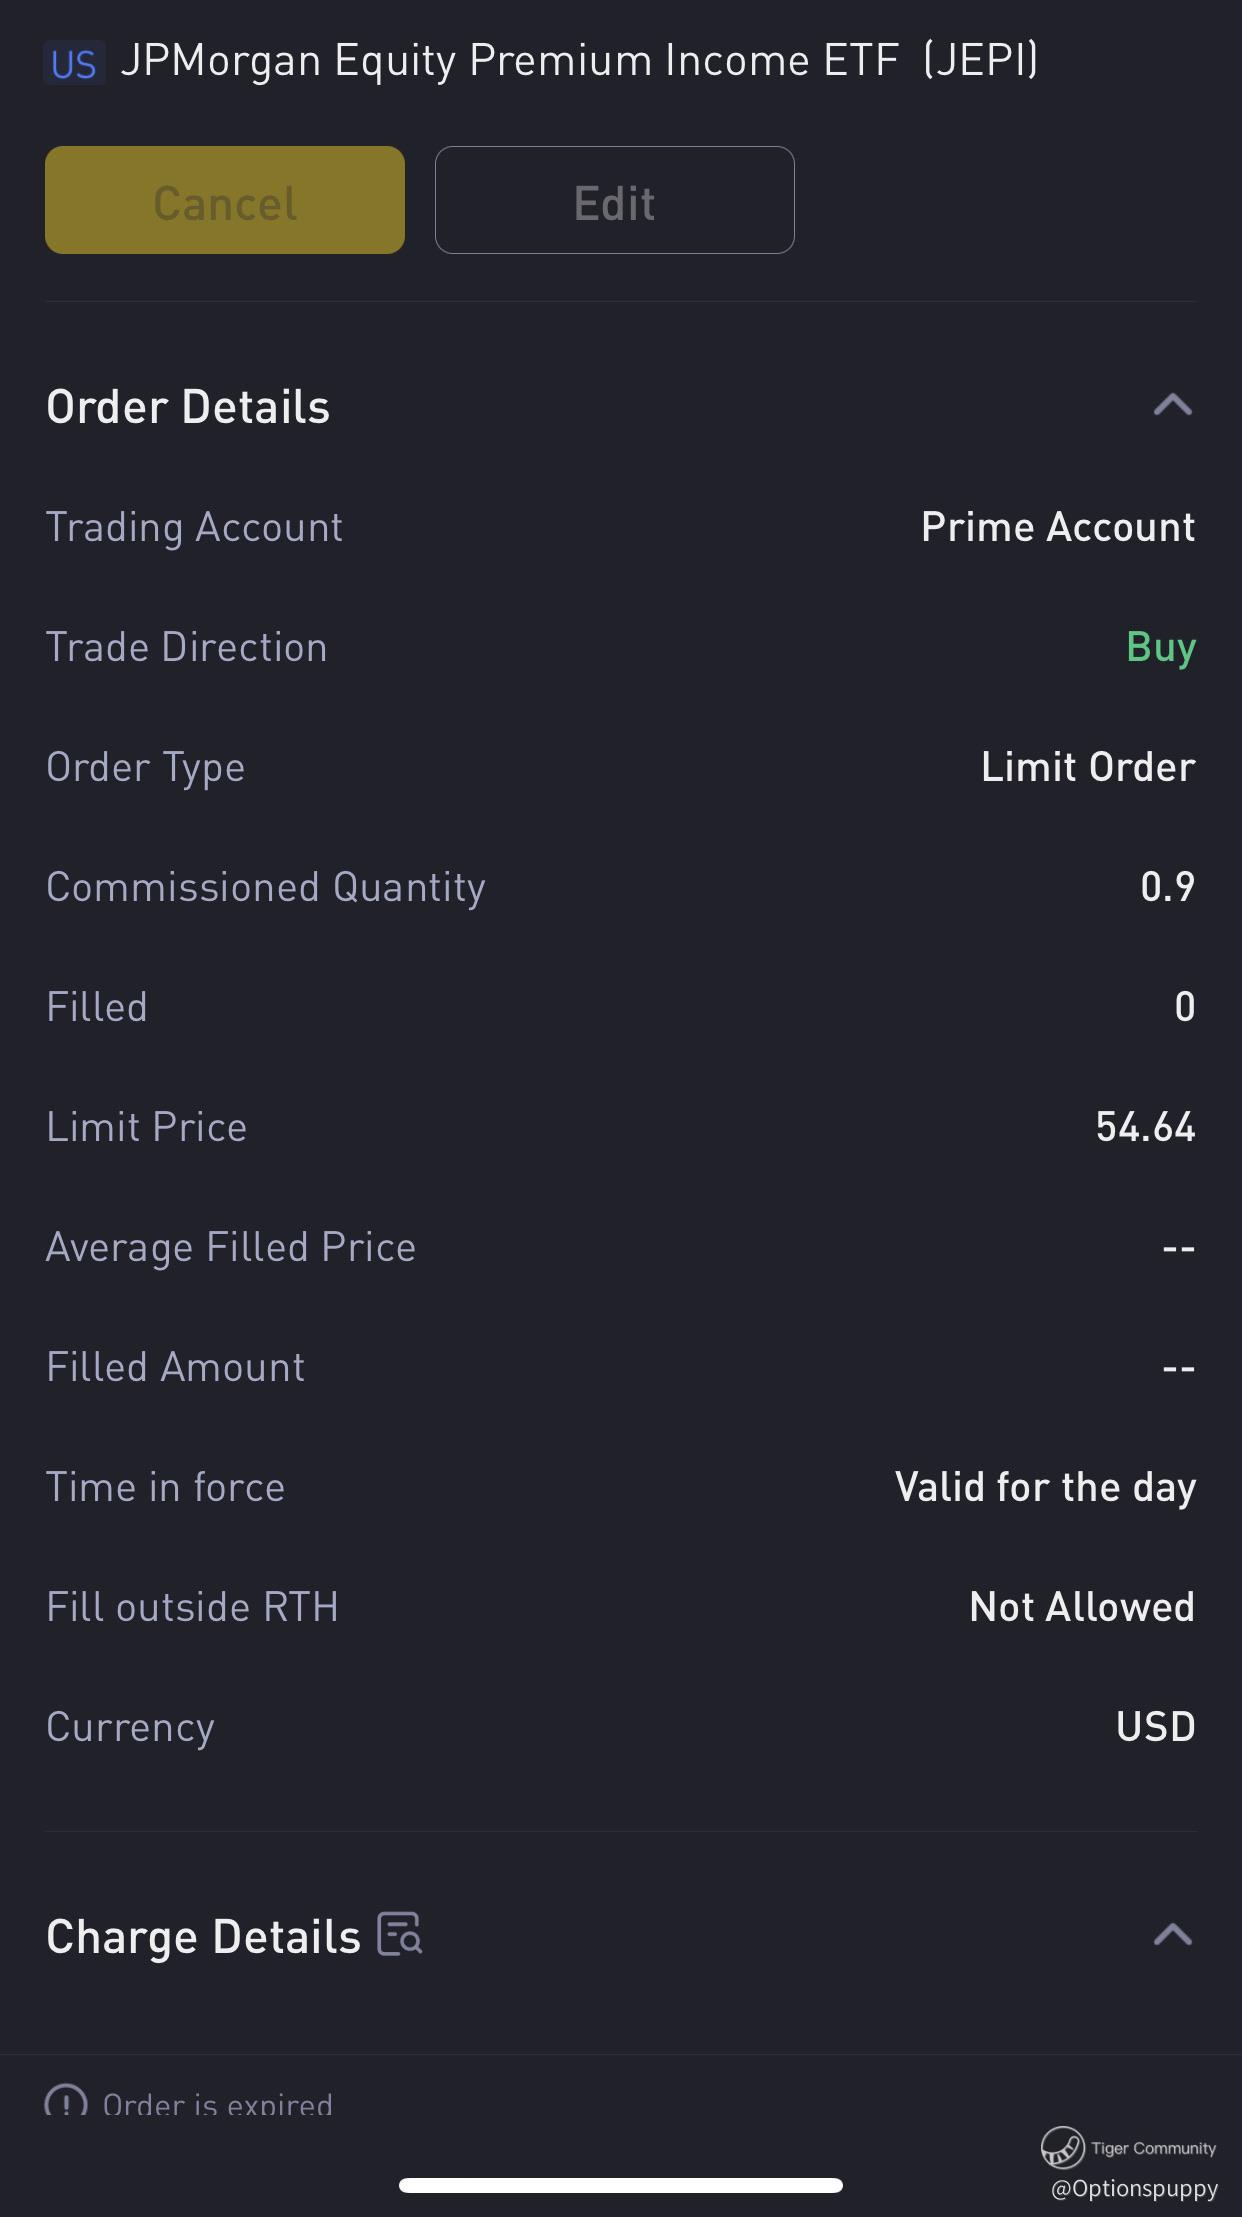
Task: Tap the 54.64 limit price value
Action: [x=1145, y=1127]
